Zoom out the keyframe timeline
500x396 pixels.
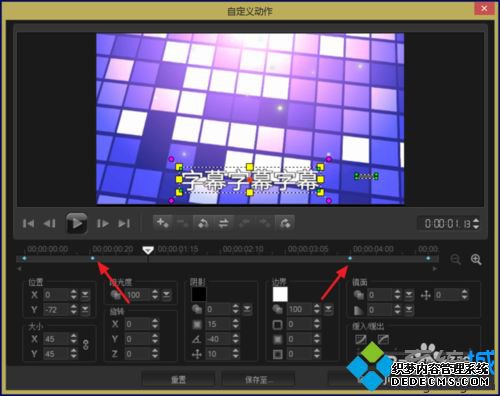tap(455, 259)
